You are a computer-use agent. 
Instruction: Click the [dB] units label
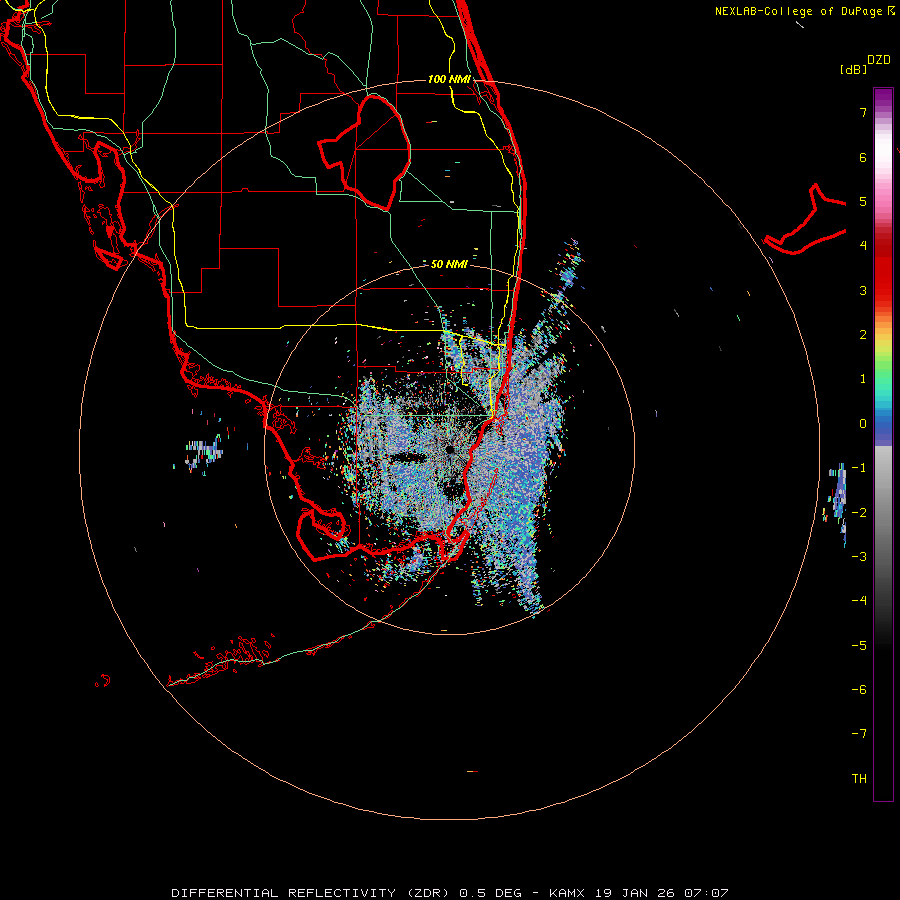point(853,69)
